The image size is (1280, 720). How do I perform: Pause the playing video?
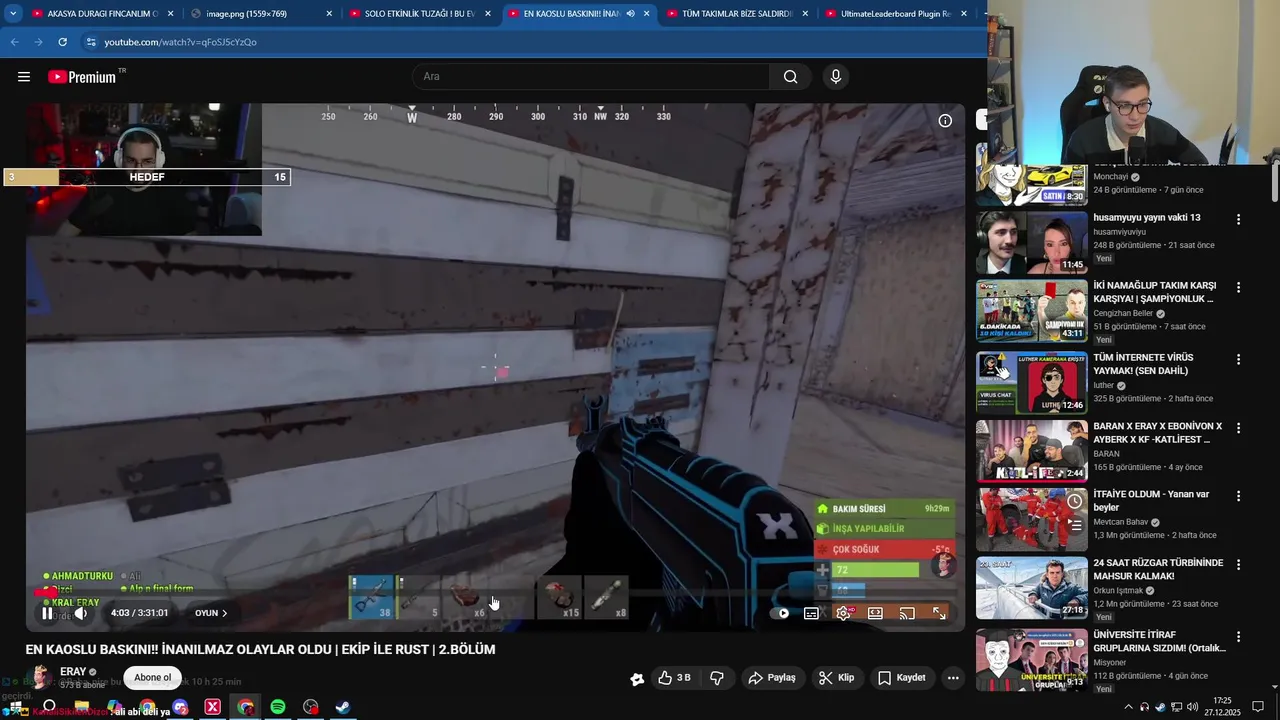click(x=47, y=613)
